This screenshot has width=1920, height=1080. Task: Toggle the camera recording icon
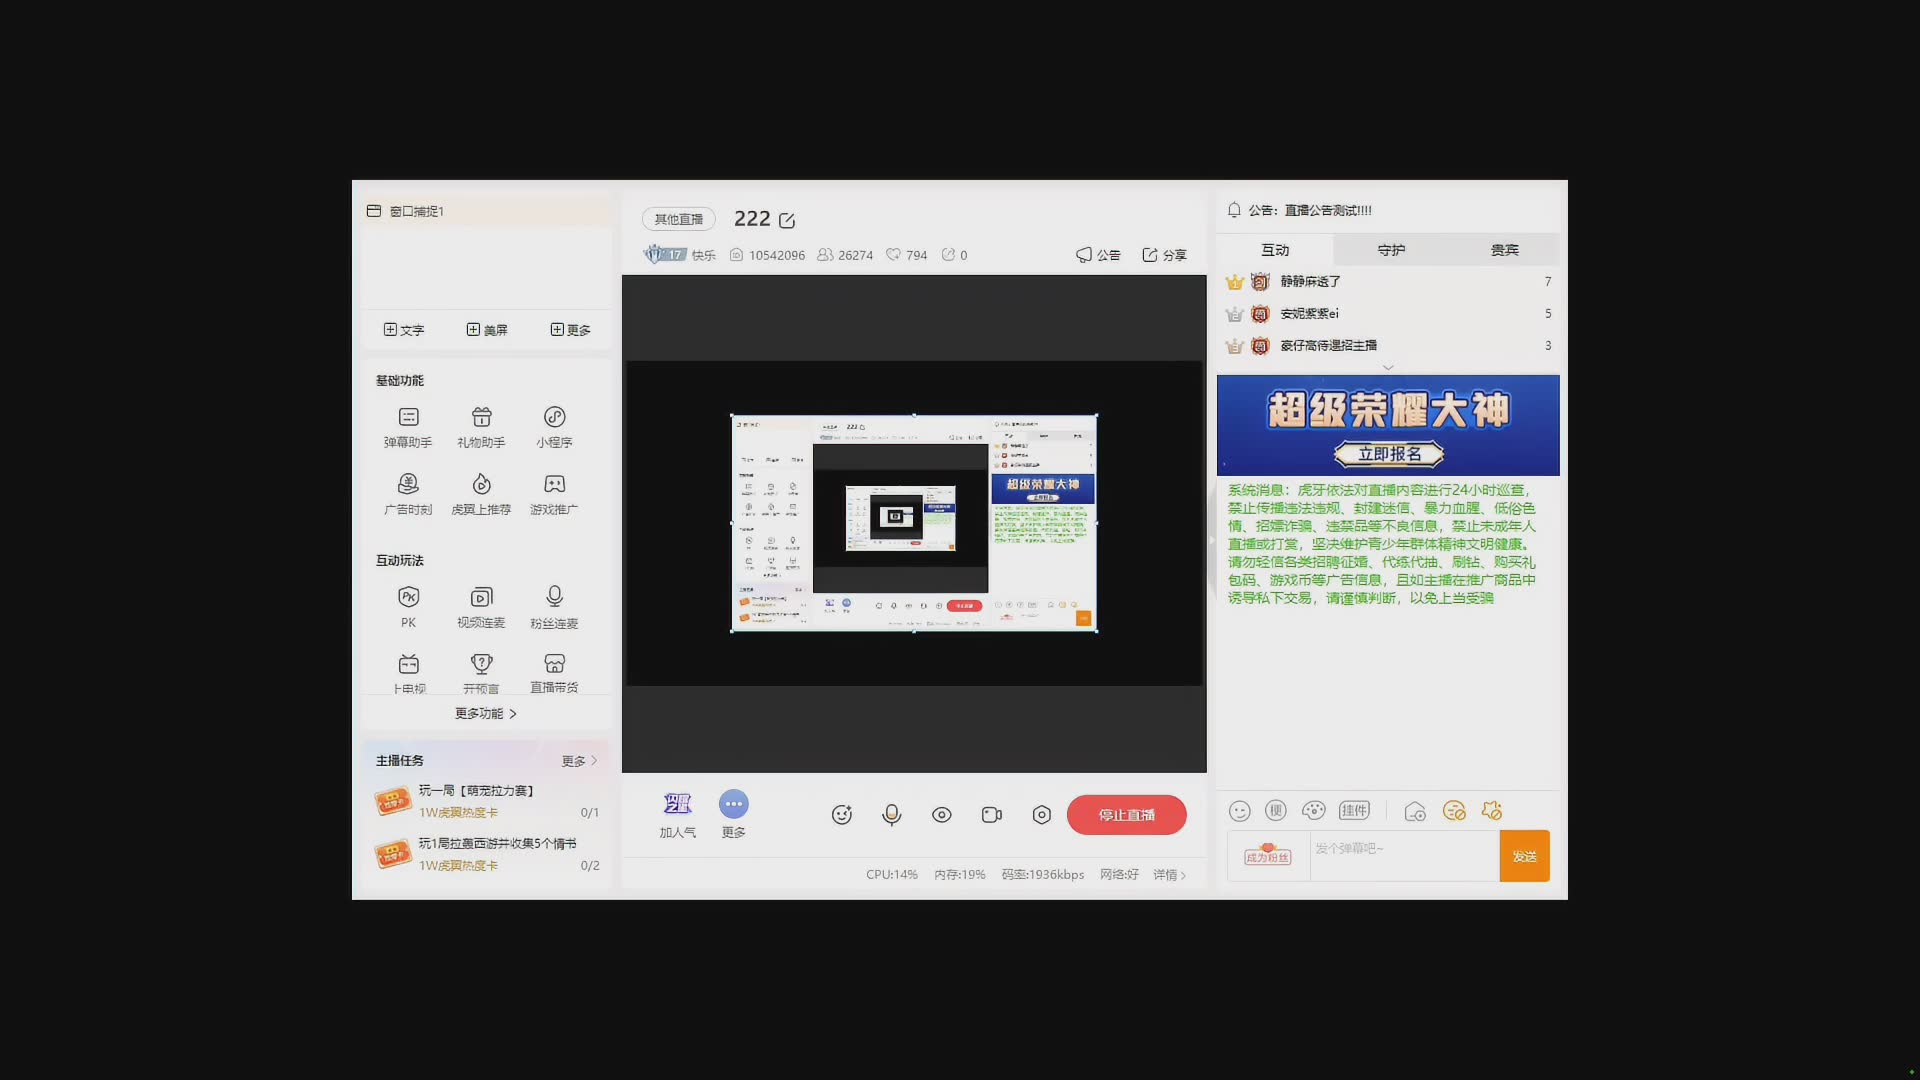(x=992, y=815)
